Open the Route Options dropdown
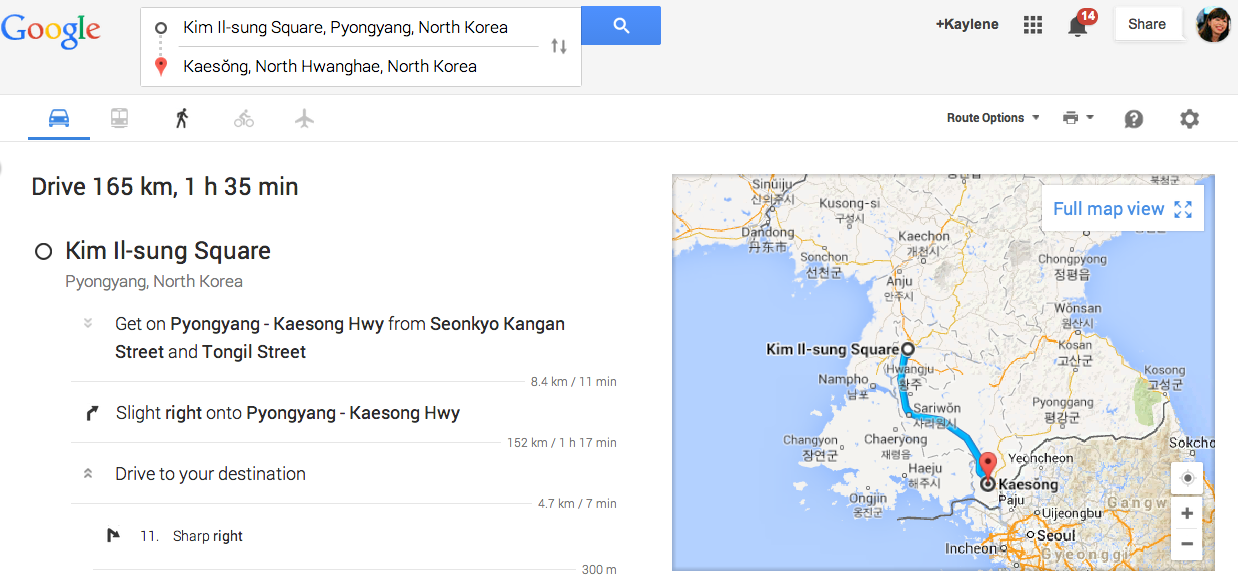1238x582 pixels. (x=993, y=118)
